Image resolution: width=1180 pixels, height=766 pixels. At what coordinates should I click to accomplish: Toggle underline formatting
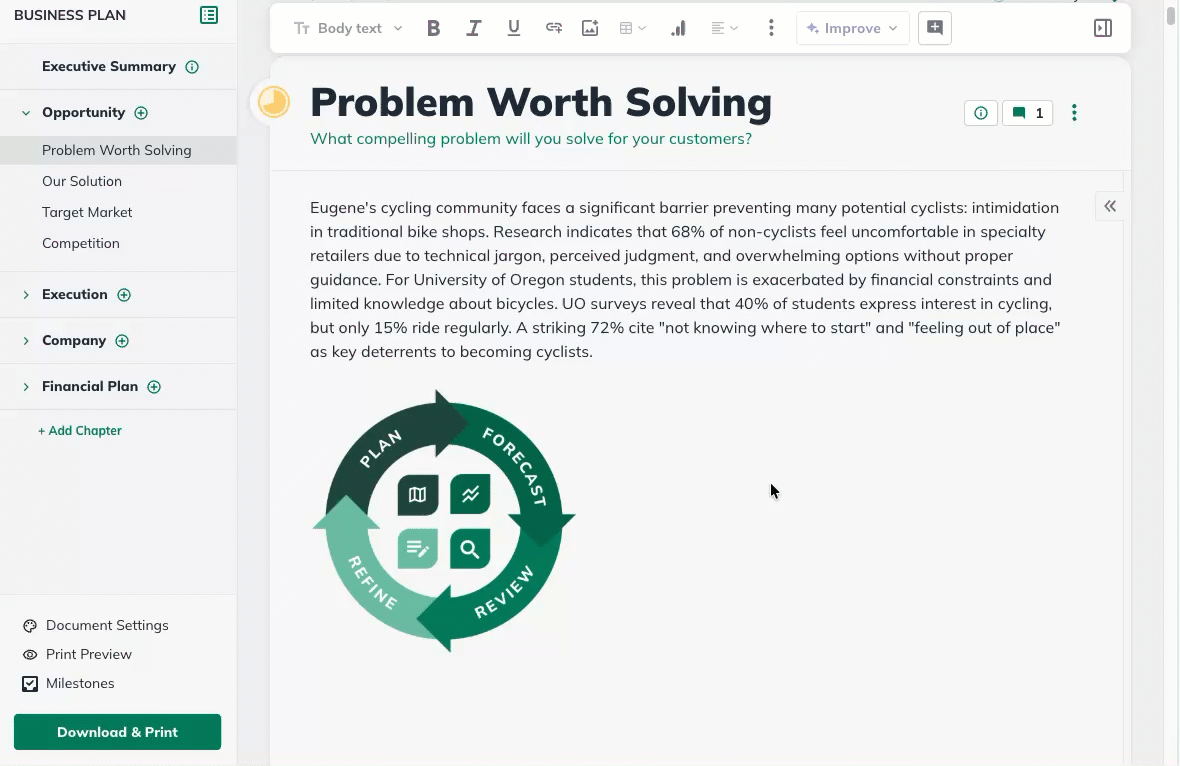[514, 29]
